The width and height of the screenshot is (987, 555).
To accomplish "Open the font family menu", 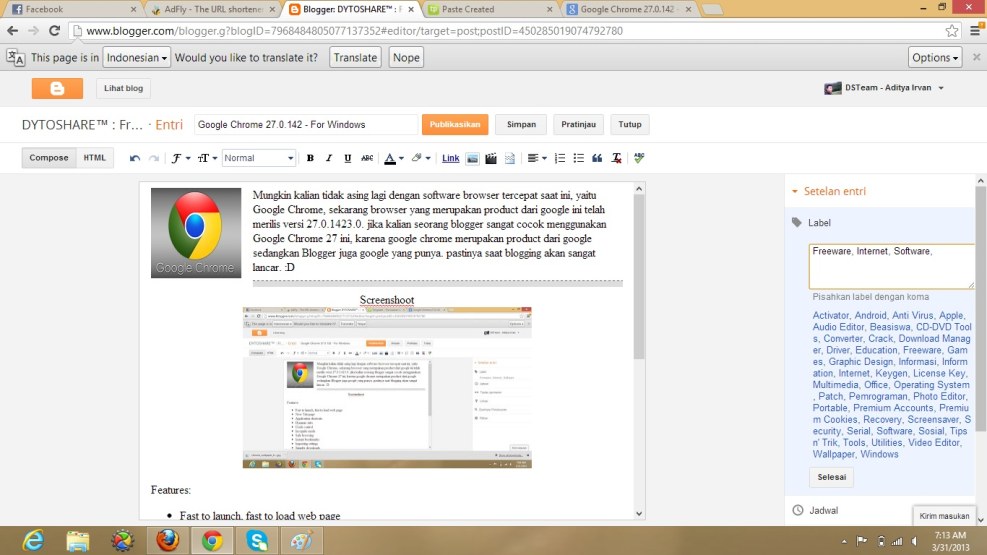I will click(x=181, y=158).
